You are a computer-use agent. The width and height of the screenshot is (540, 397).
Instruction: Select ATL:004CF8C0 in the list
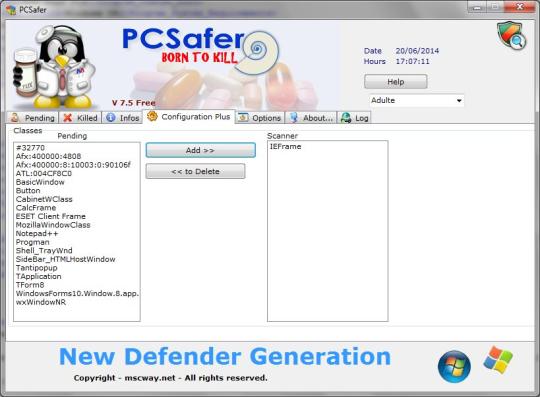(x=44, y=174)
